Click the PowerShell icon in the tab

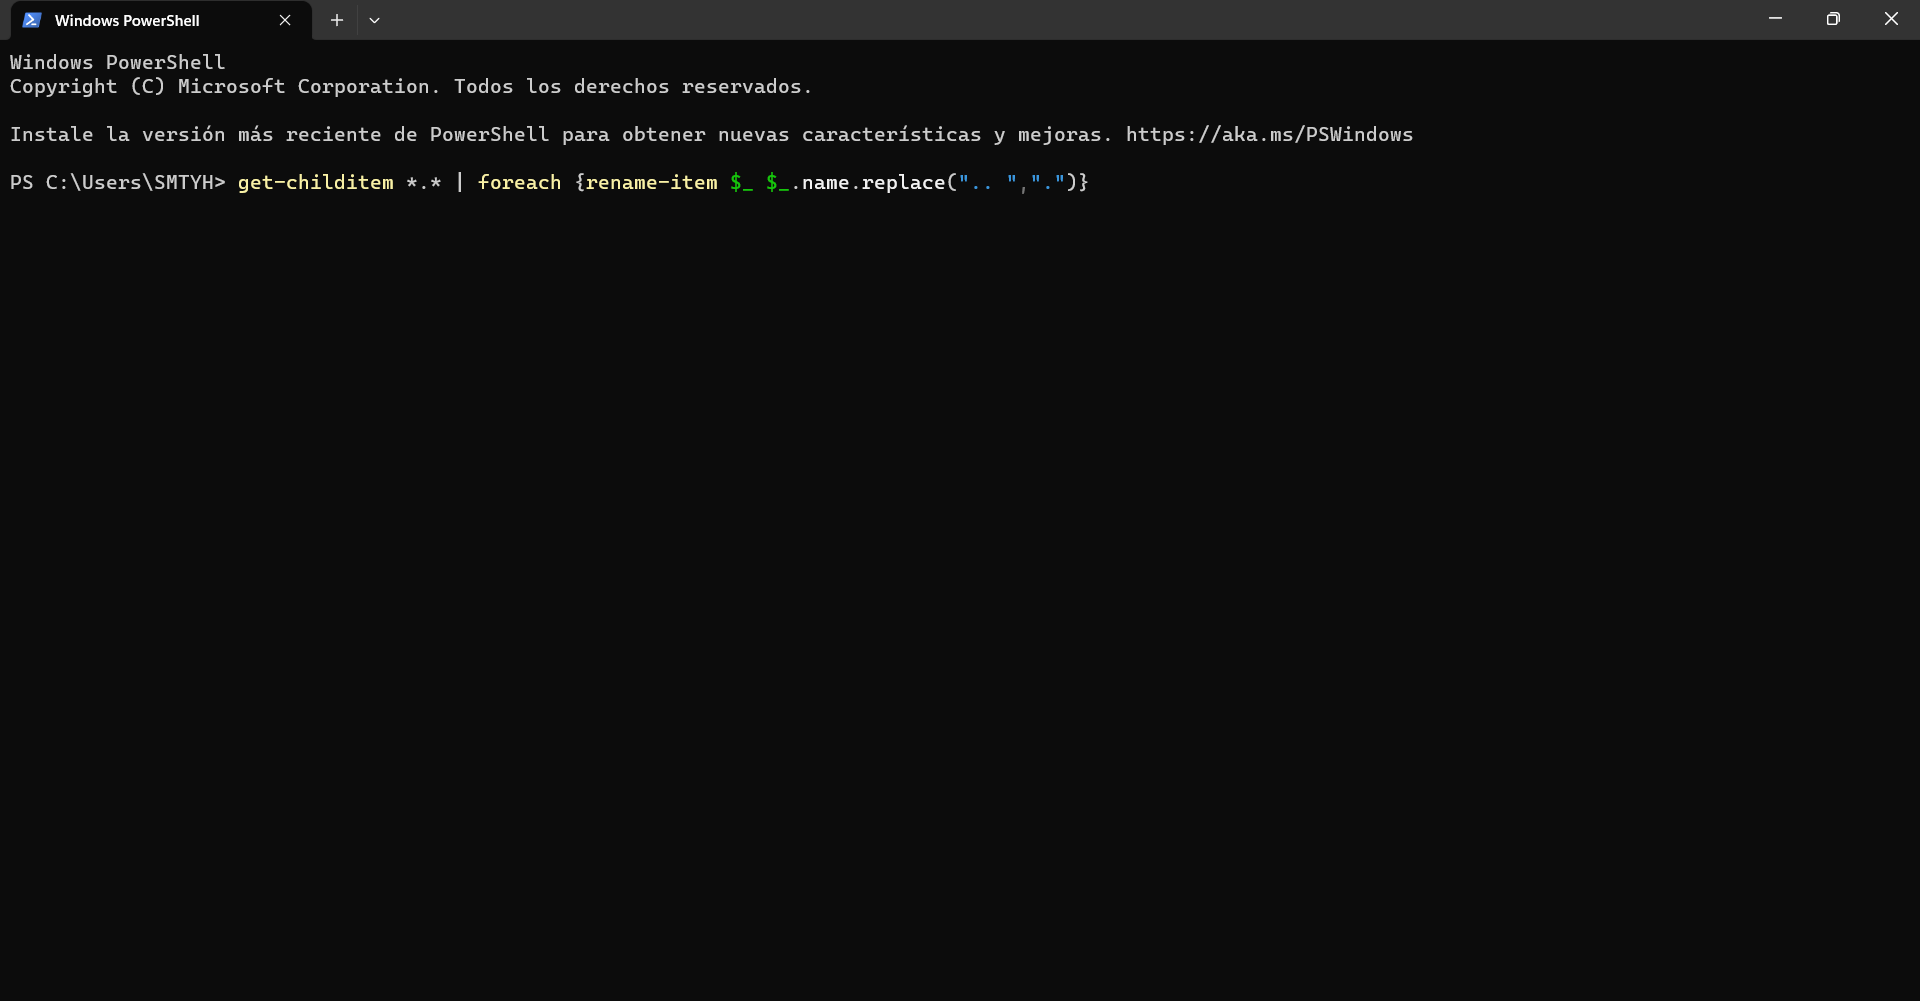[x=32, y=20]
